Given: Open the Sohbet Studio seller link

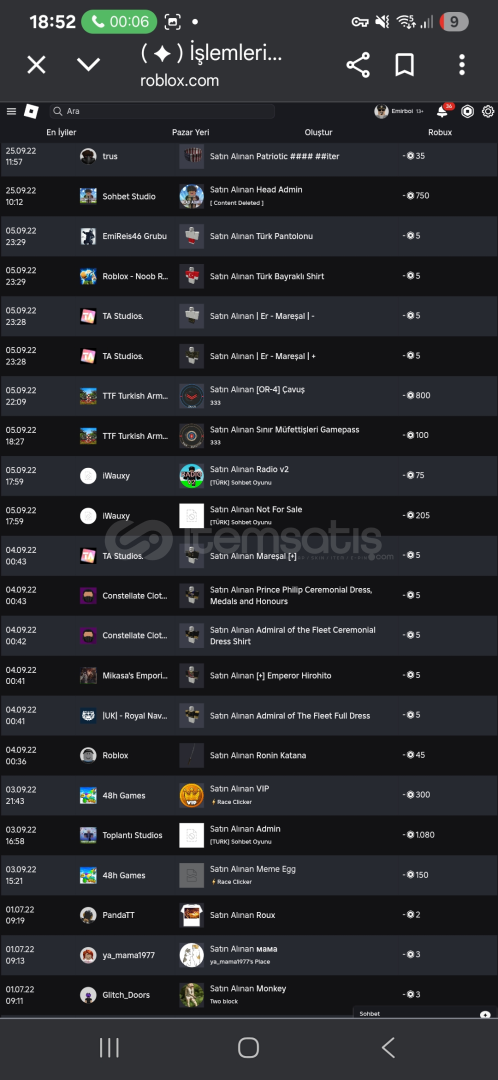Looking at the screenshot, I should pos(129,196).
